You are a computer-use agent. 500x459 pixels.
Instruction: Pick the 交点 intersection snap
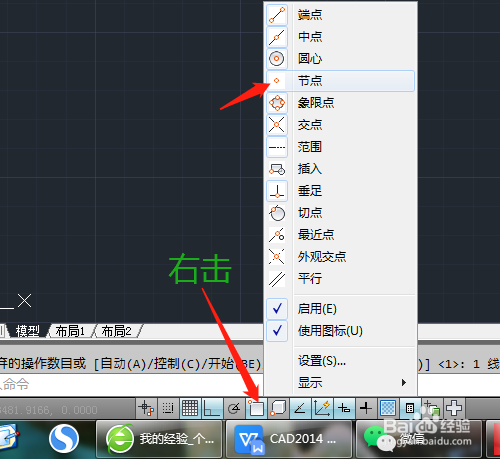tap(340, 125)
